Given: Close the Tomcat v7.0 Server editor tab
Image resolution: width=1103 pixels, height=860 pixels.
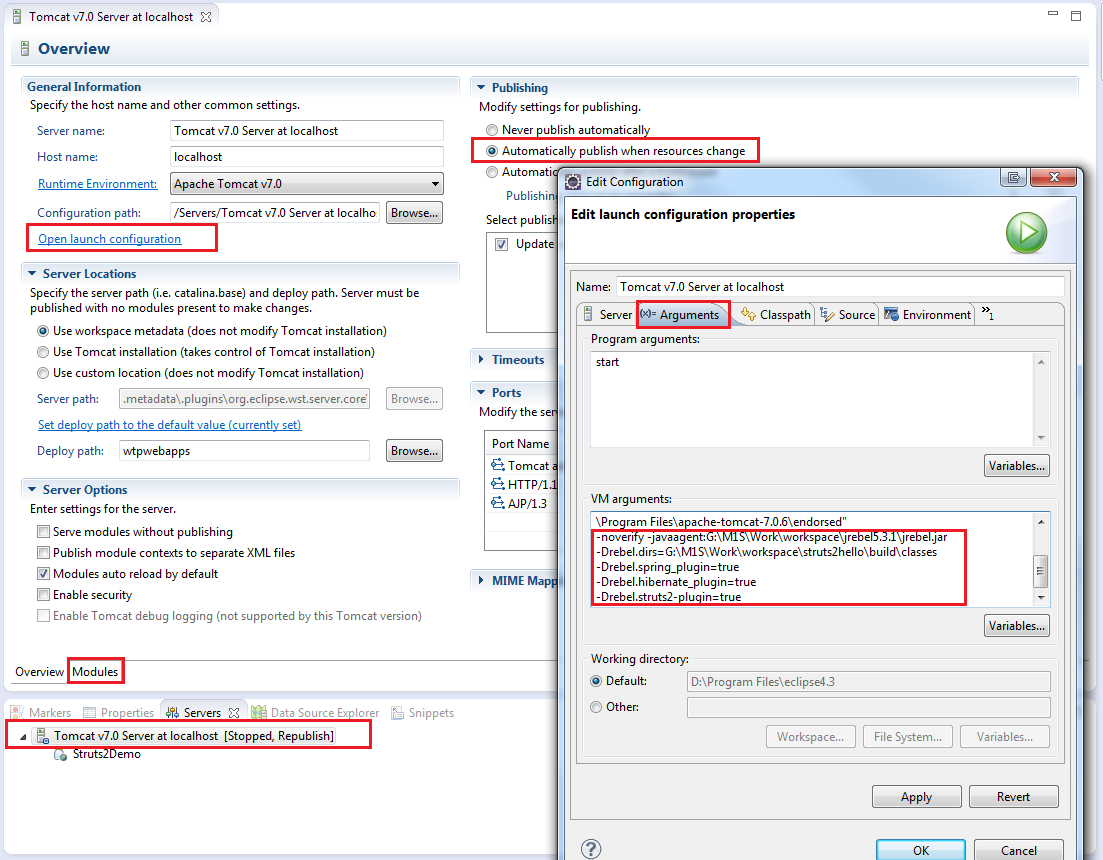Looking at the screenshot, I should (206, 17).
